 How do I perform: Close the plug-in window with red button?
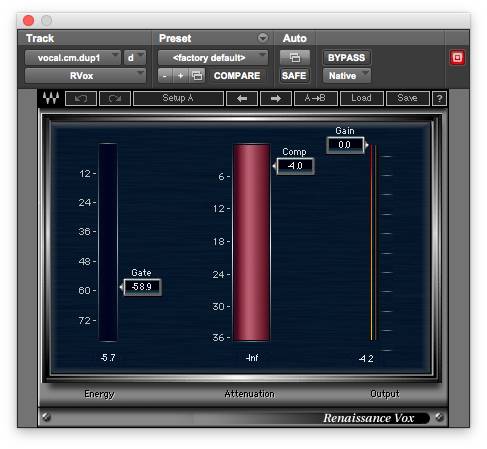coord(29,21)
